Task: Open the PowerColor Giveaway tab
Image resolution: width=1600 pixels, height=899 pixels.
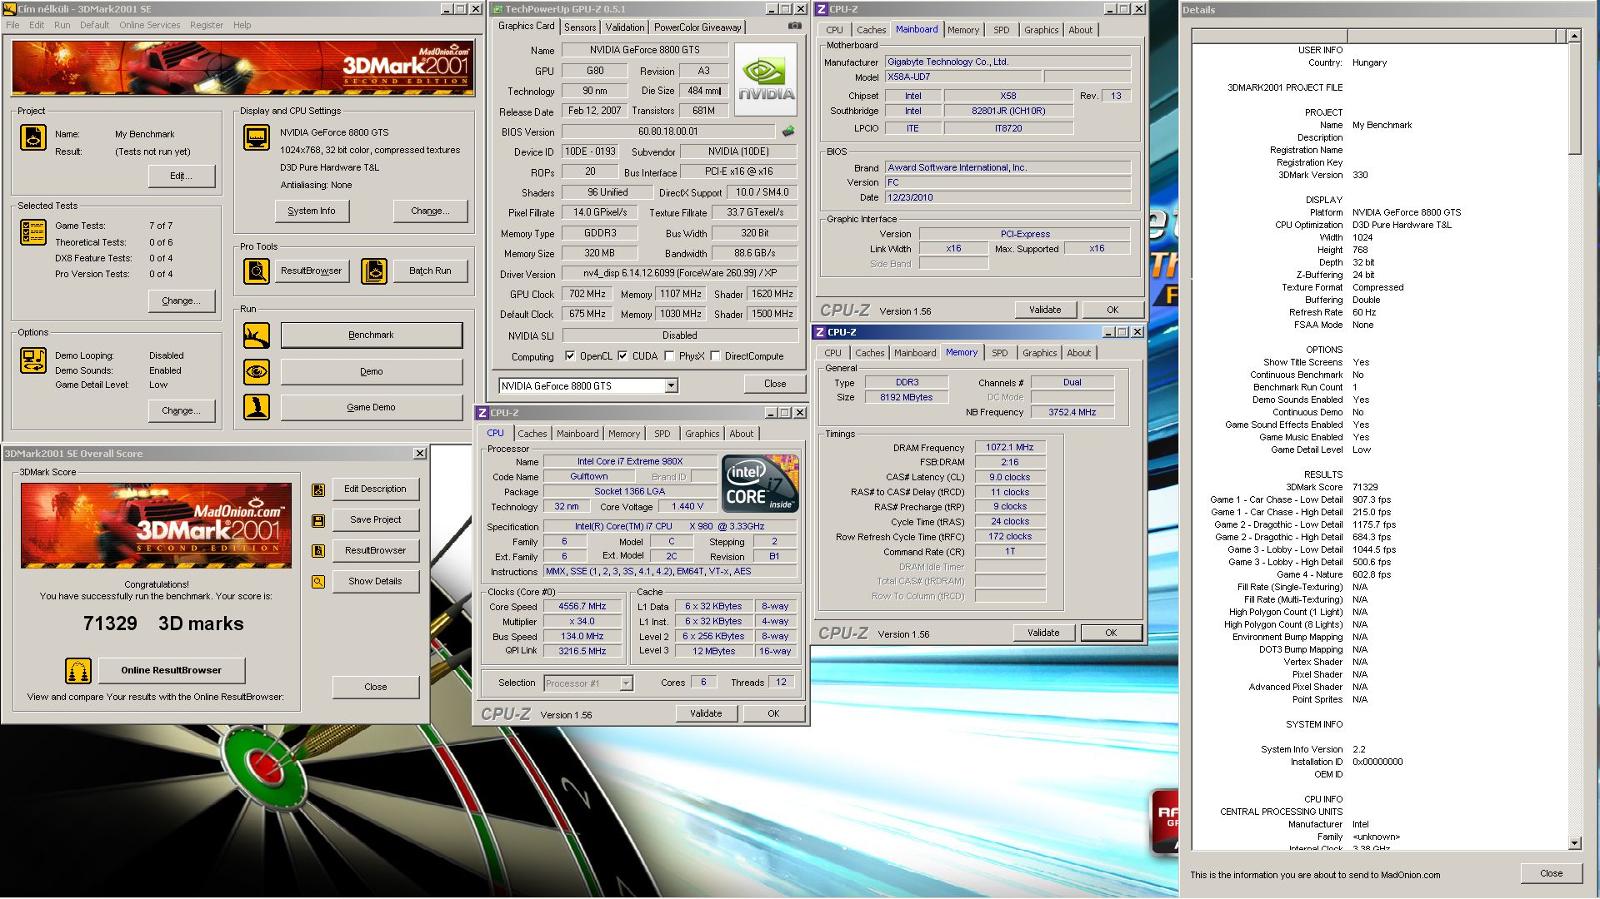Action: click(x=698, y=27)
